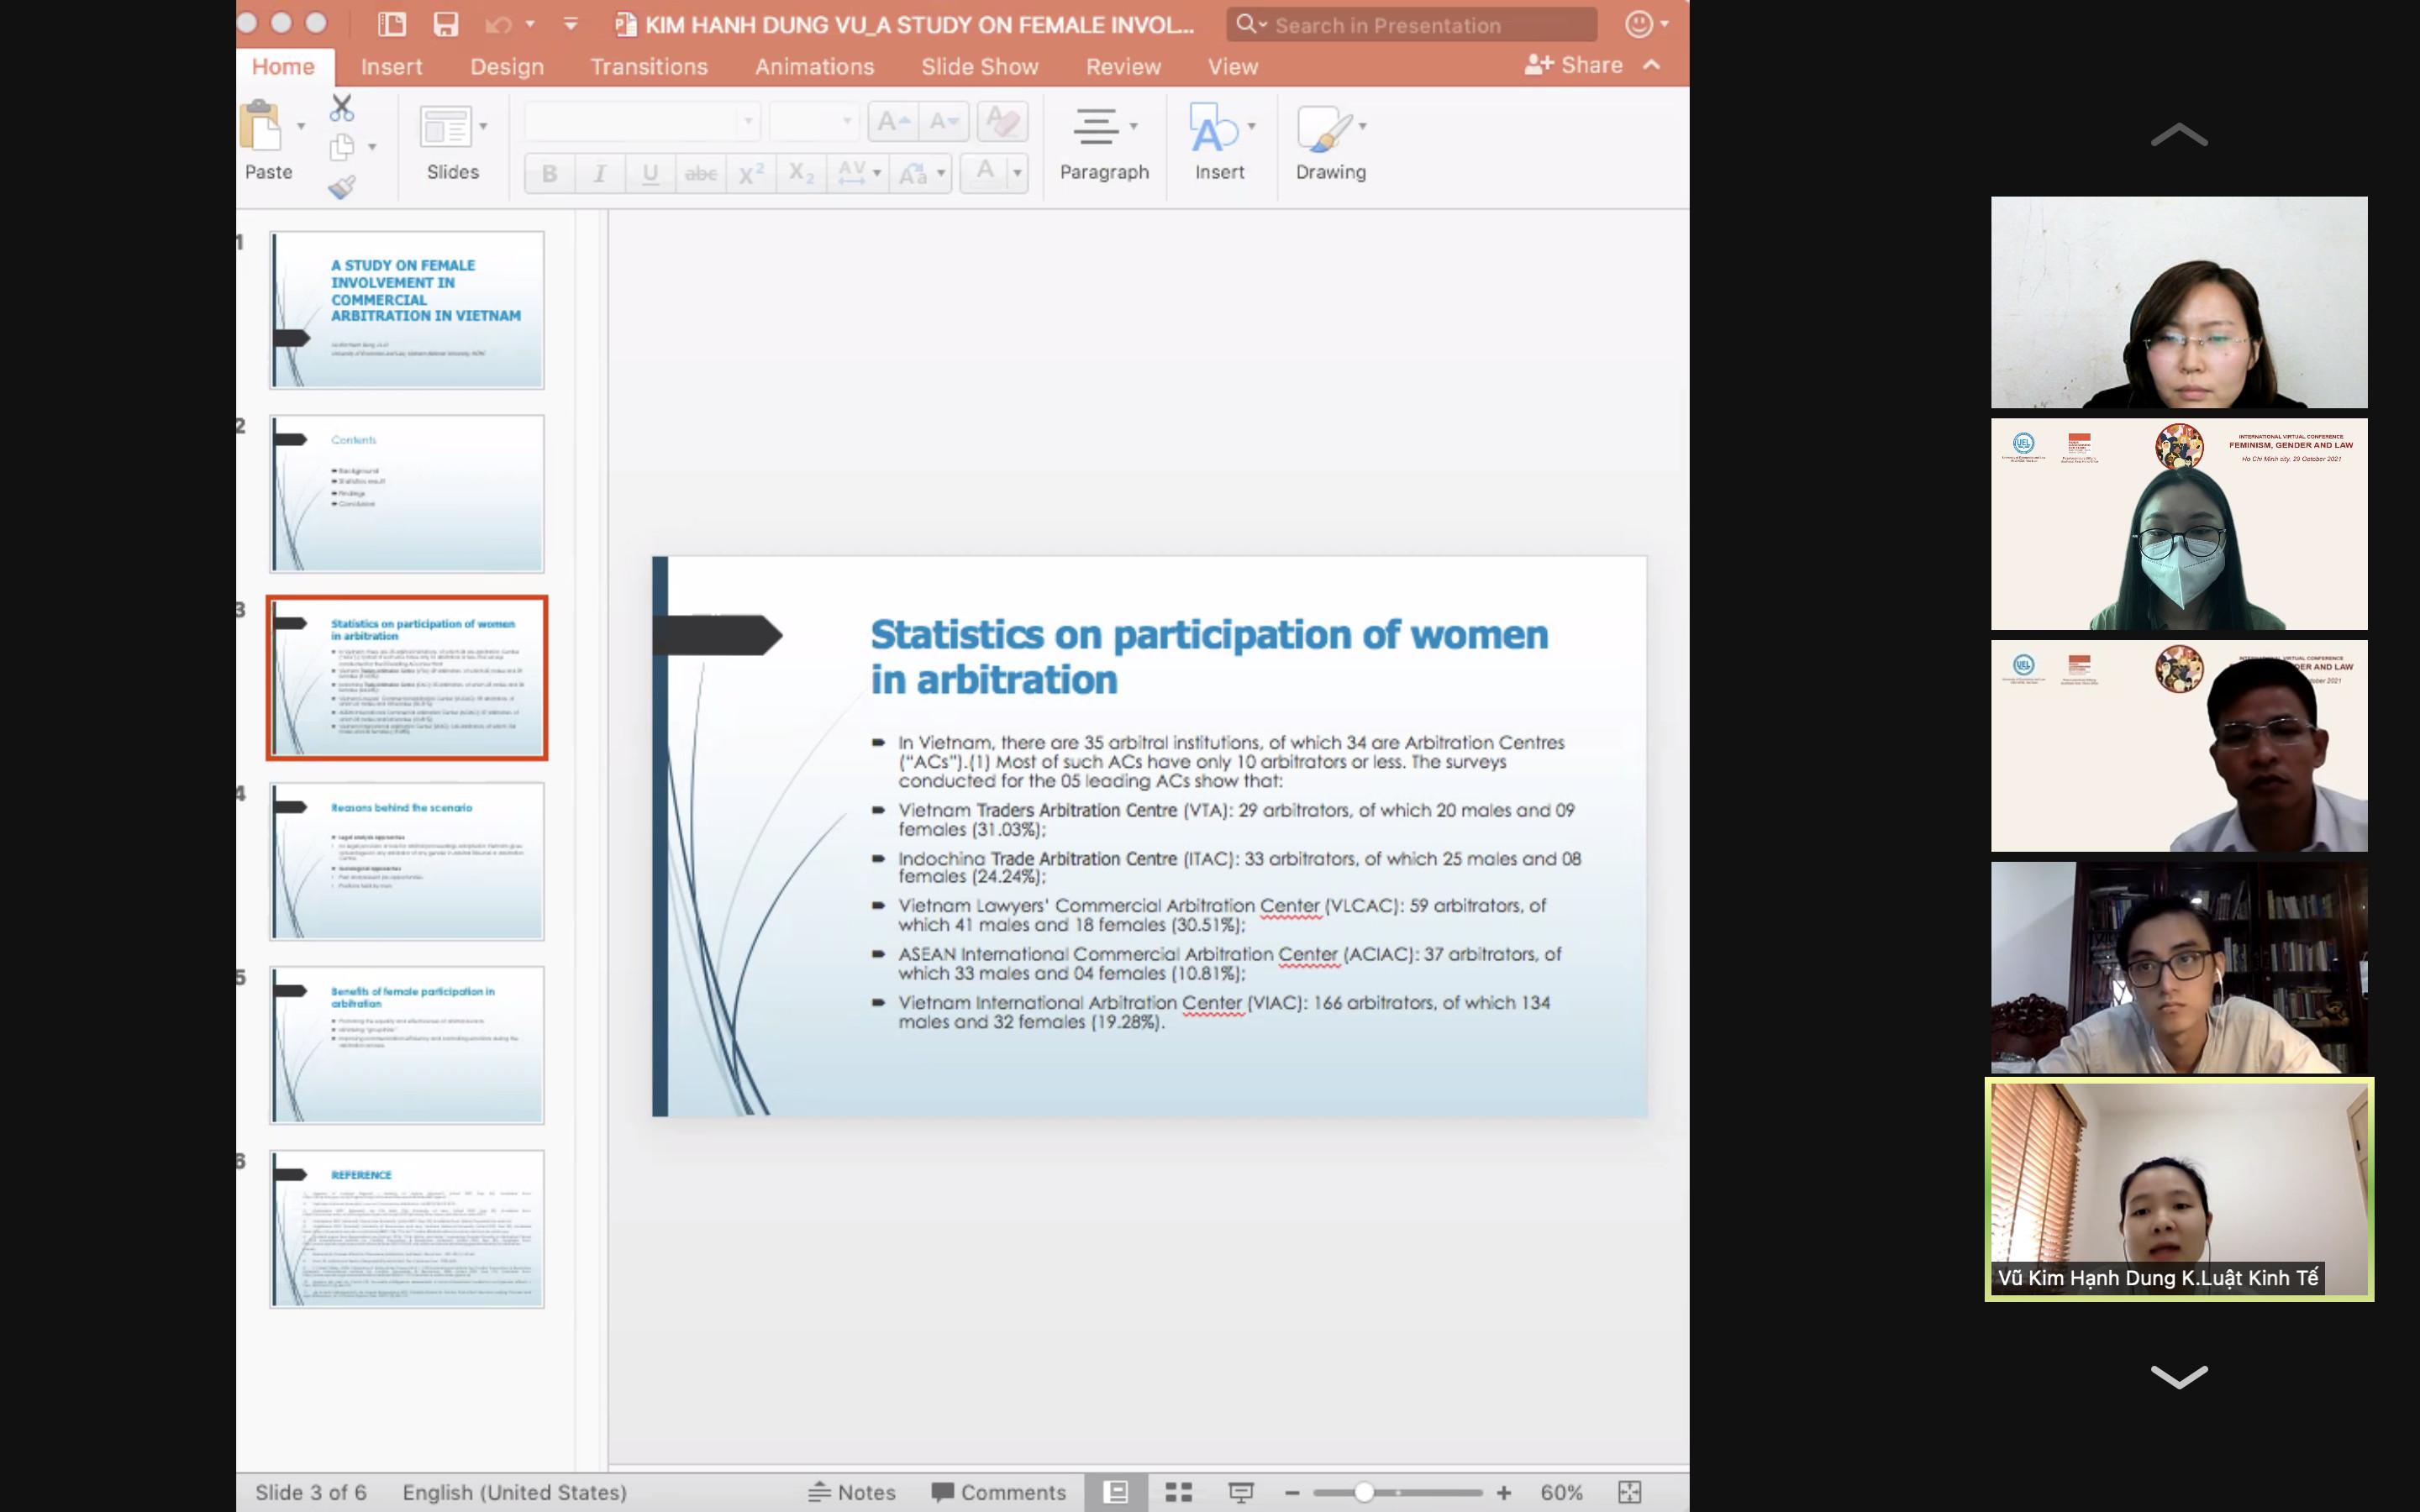Select slide 4 Reasons behind the scenario thumbnail

(407, 861)
